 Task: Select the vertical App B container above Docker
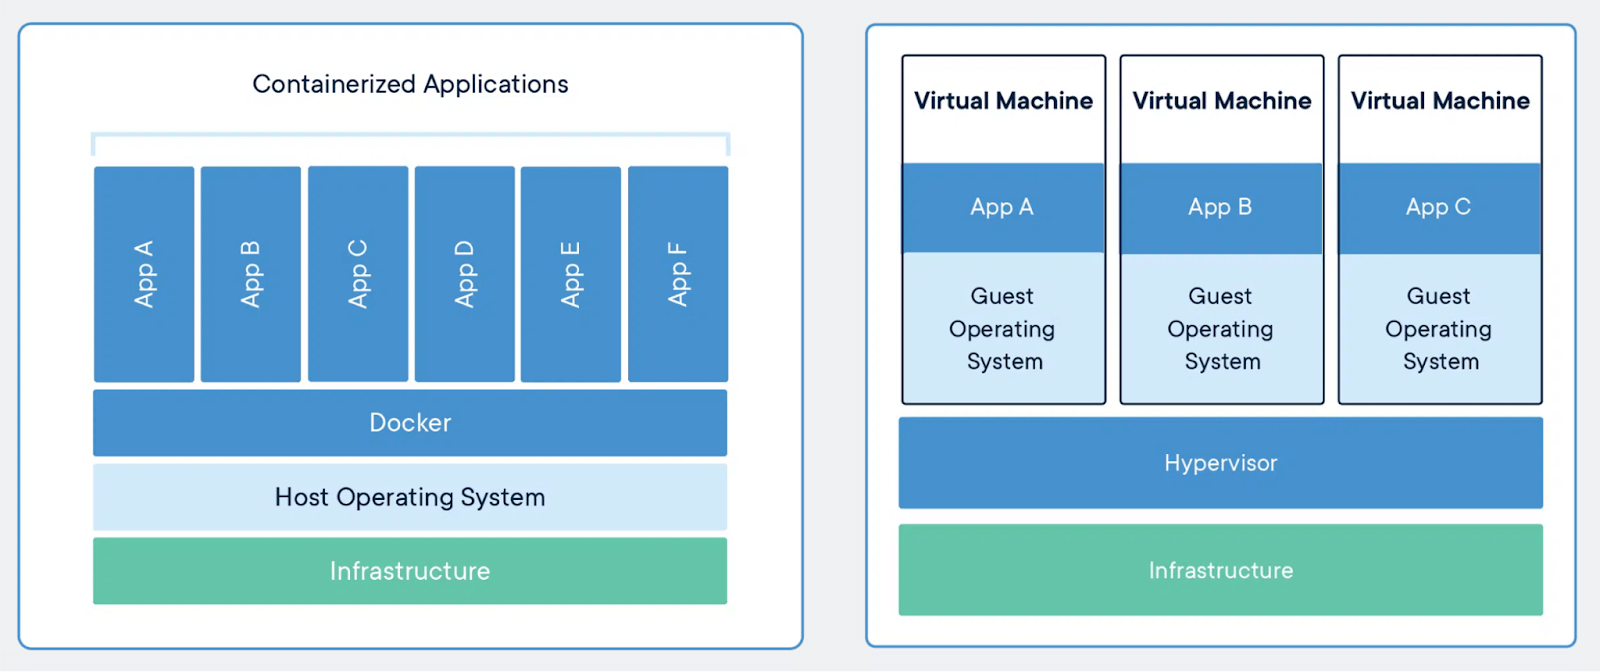251,274
